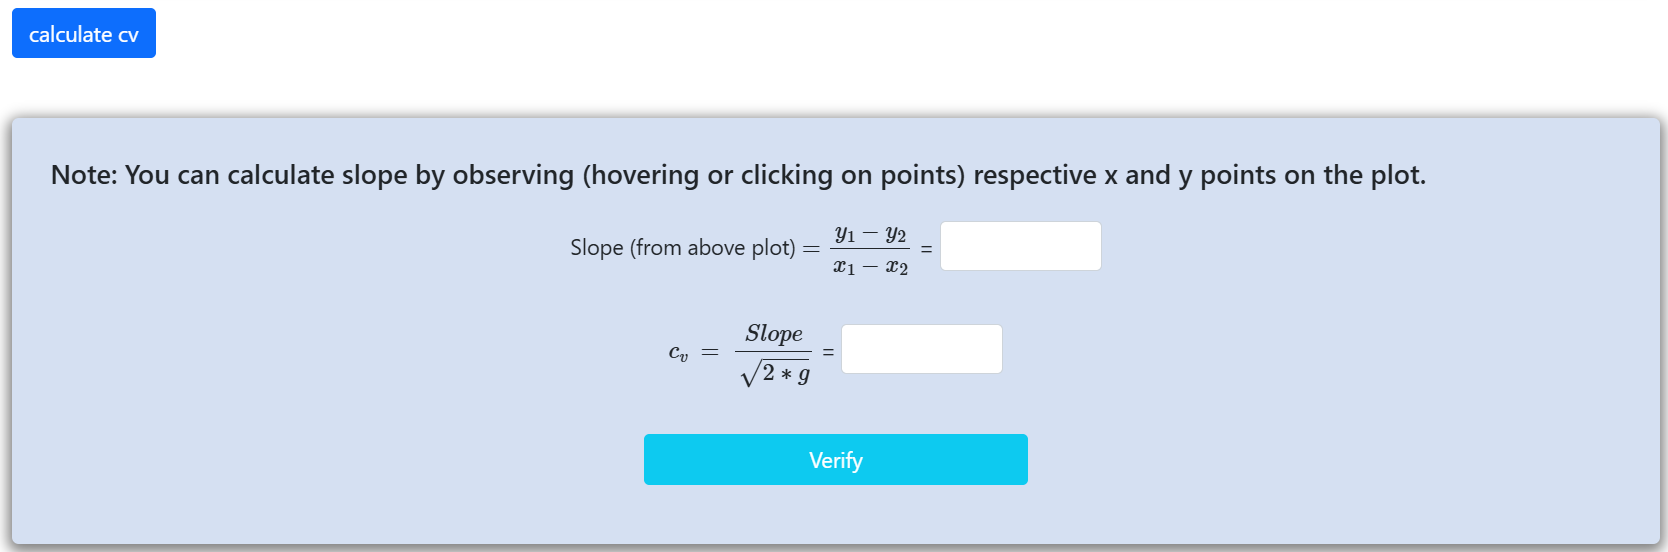Click the y1 − y2 numerator
The width and height of the screenshot is (1668, 552).
[x=870, y=234]
